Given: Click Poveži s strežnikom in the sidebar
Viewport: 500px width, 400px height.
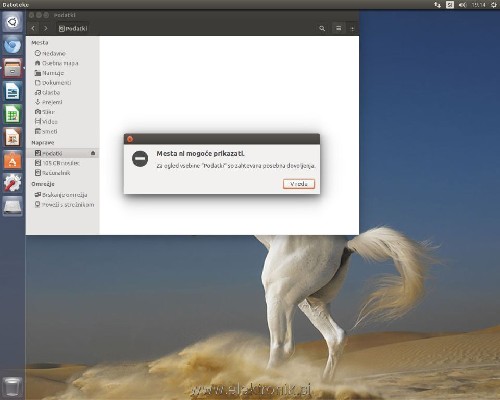Looking at the screenshot, I should coord(64,205).
